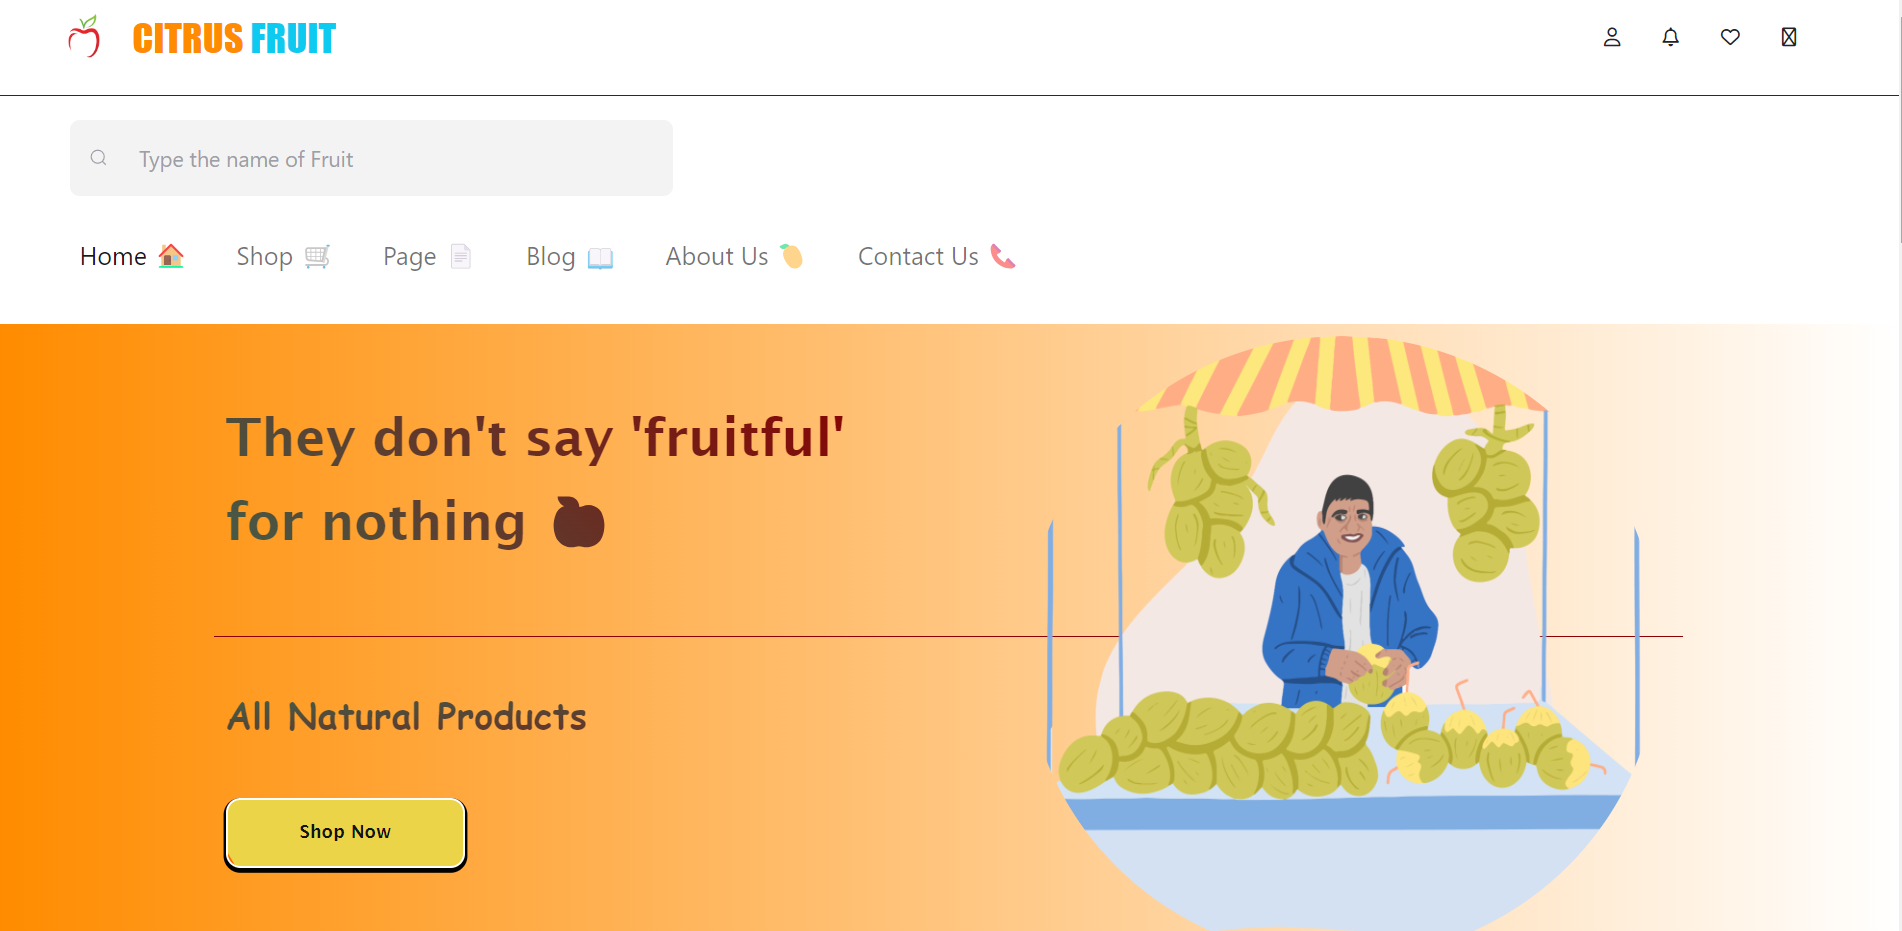Click the notifications bell icon
The width and height of the screenshot is (1902, 931).
coord(1670,37)
